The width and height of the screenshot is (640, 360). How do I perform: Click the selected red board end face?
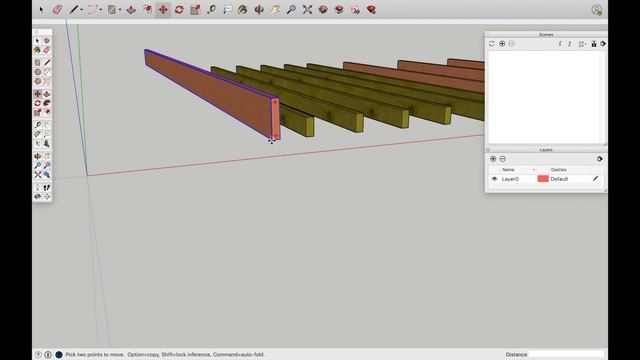click(x=276, y=118)
